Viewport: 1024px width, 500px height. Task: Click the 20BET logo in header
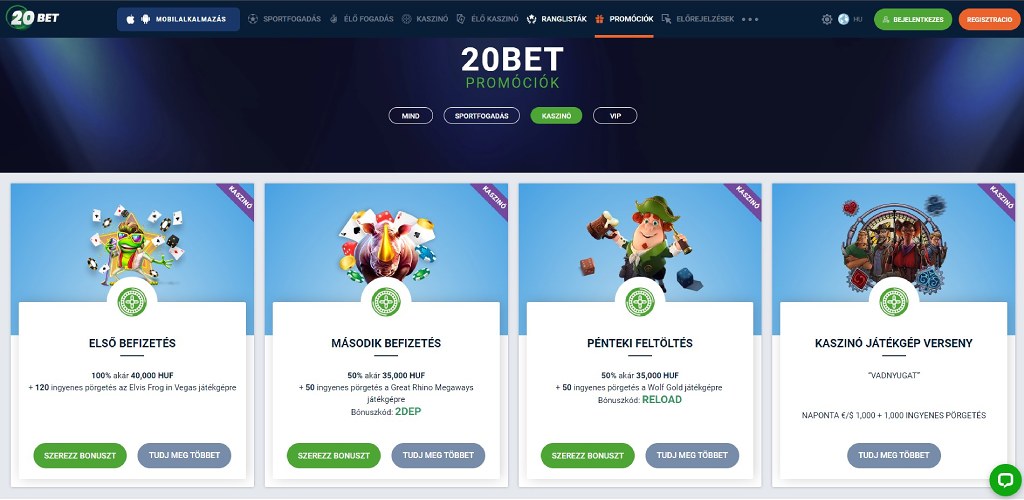(33, 18)
